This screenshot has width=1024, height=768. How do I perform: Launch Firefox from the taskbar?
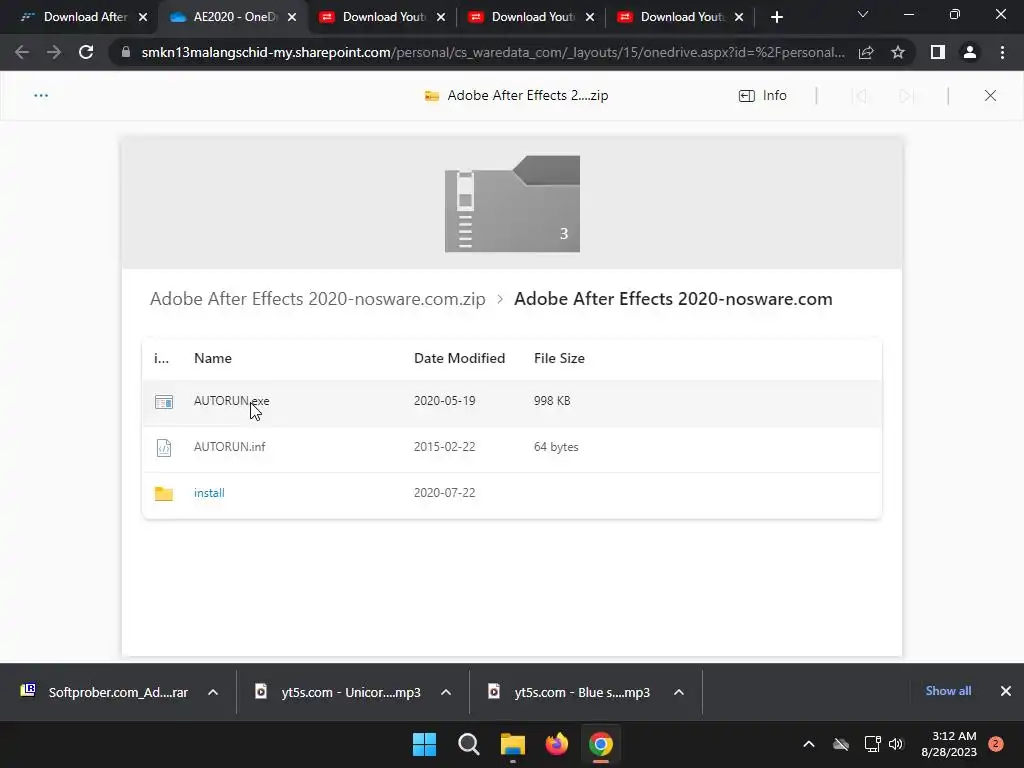click(x=556, y=744)
